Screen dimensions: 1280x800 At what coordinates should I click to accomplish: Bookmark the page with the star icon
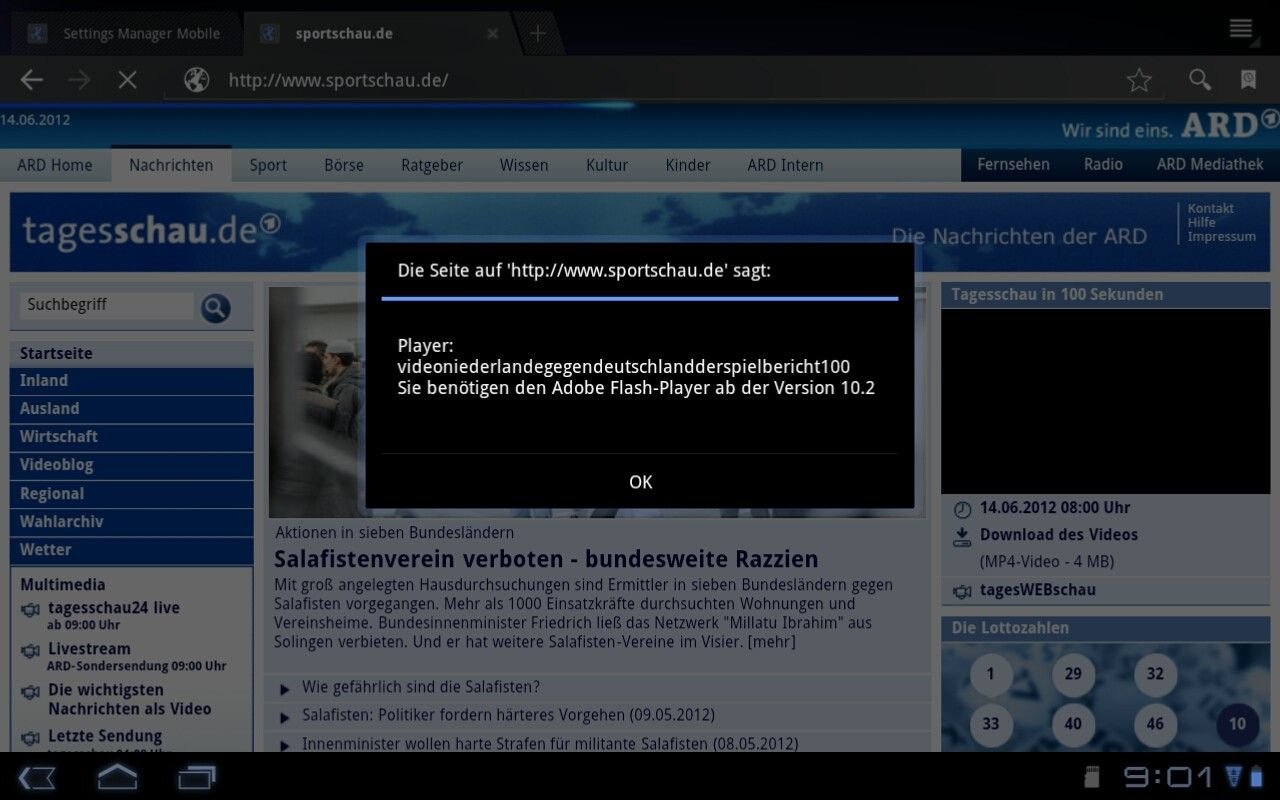point(1139,80)
